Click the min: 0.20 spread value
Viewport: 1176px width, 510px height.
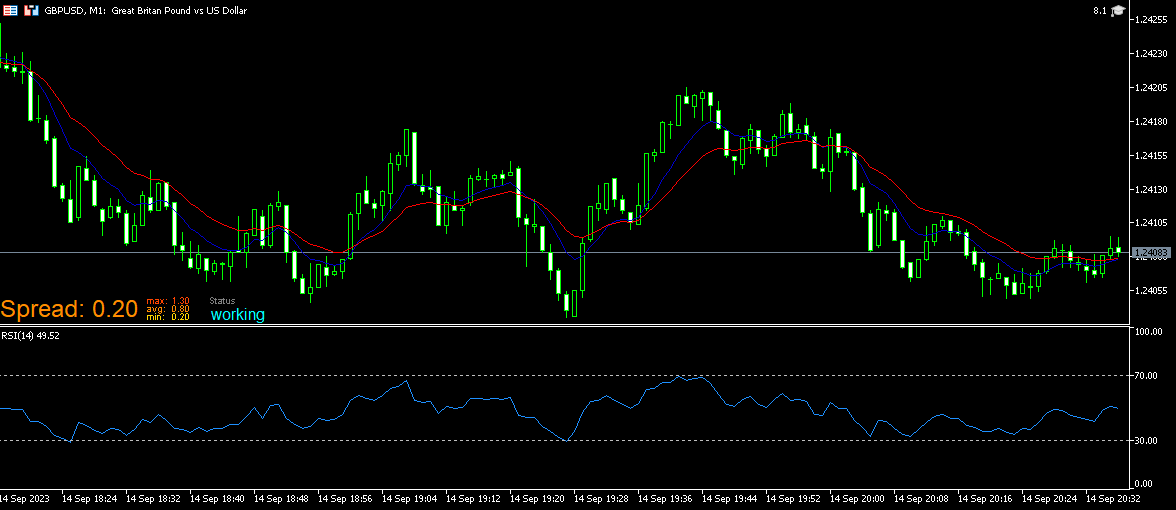pyautogui.click(x=167, y=316)
